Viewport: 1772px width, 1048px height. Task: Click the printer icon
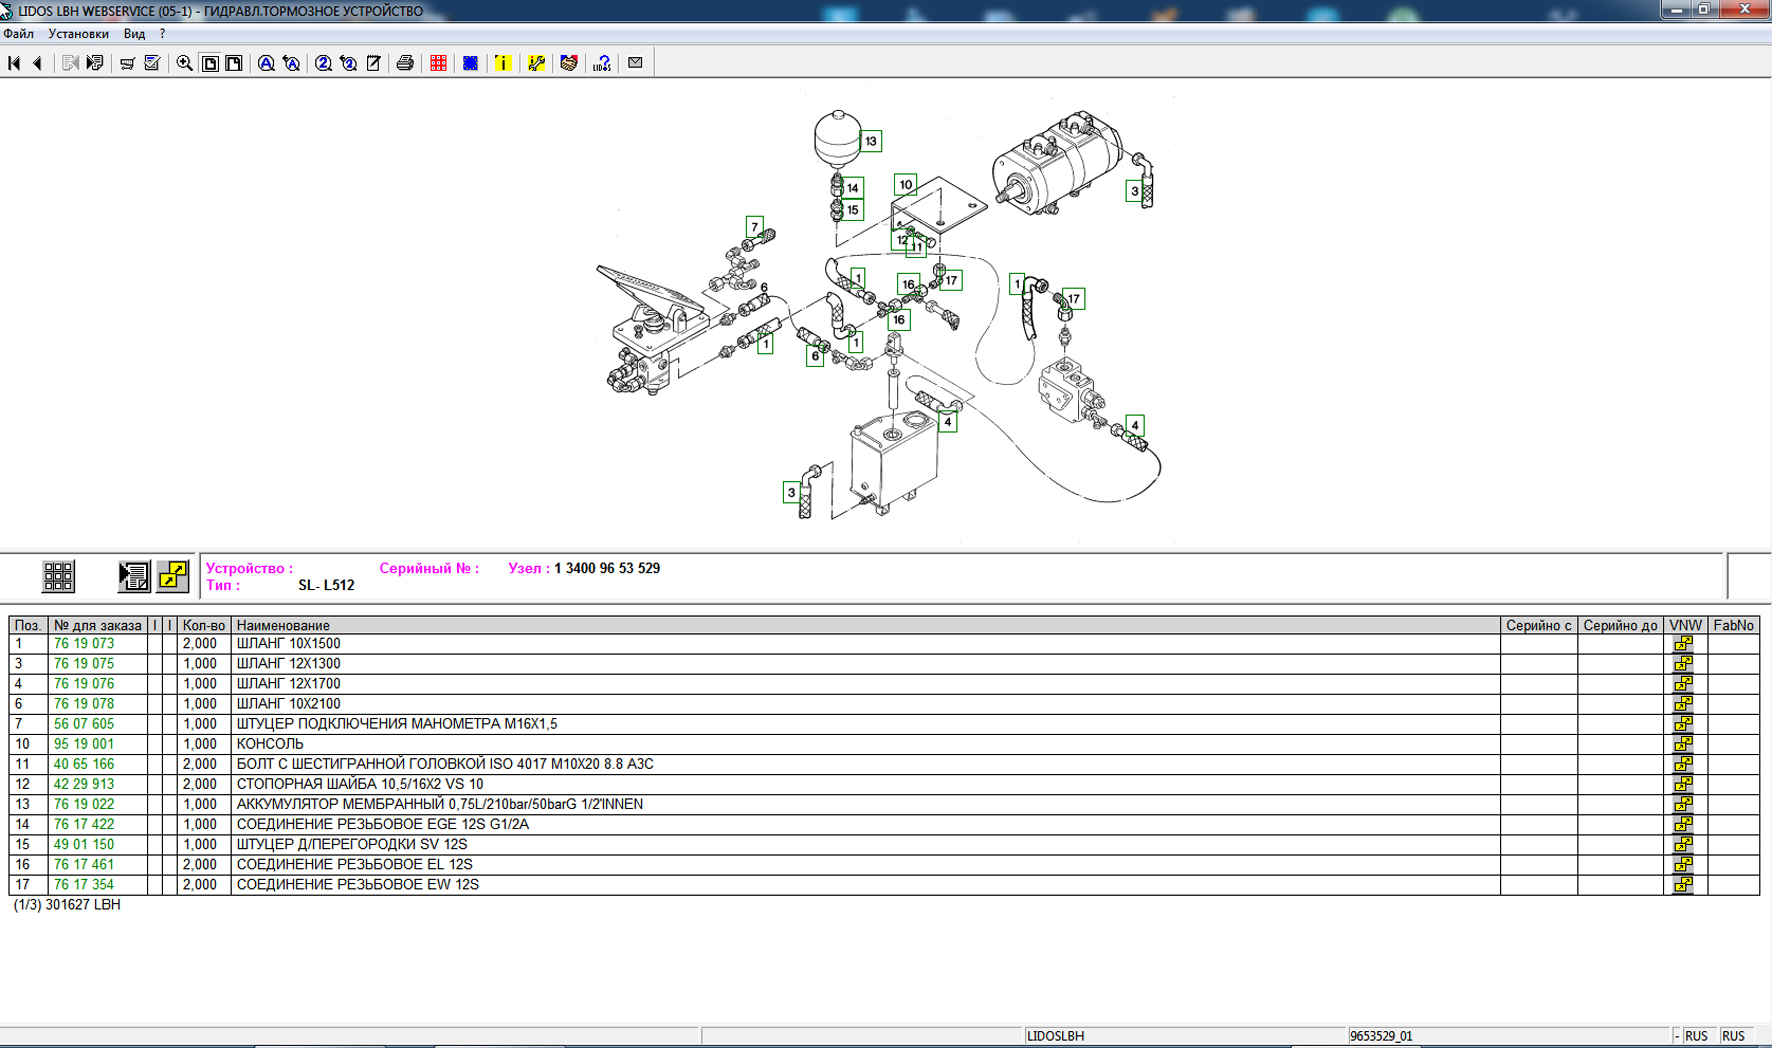click(x=405, y=63)
